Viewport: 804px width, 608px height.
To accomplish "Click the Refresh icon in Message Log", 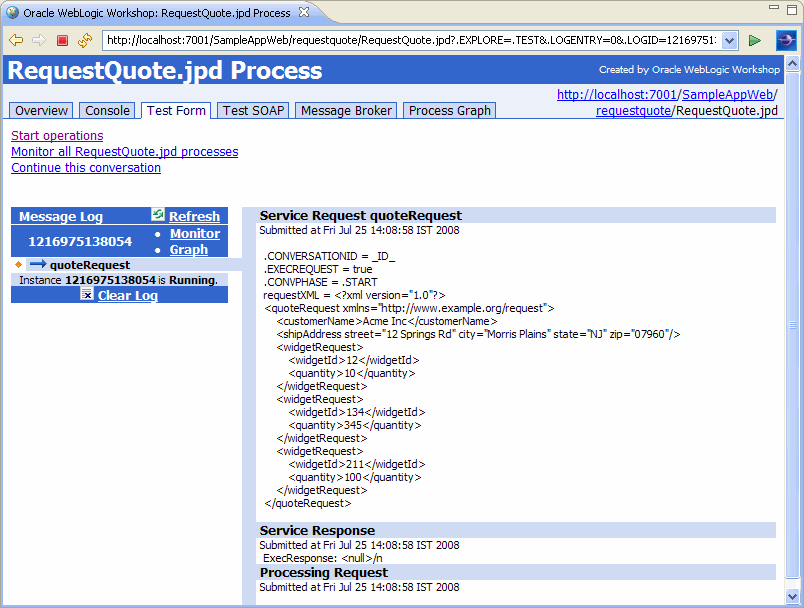I will click(x=157, y=214).
